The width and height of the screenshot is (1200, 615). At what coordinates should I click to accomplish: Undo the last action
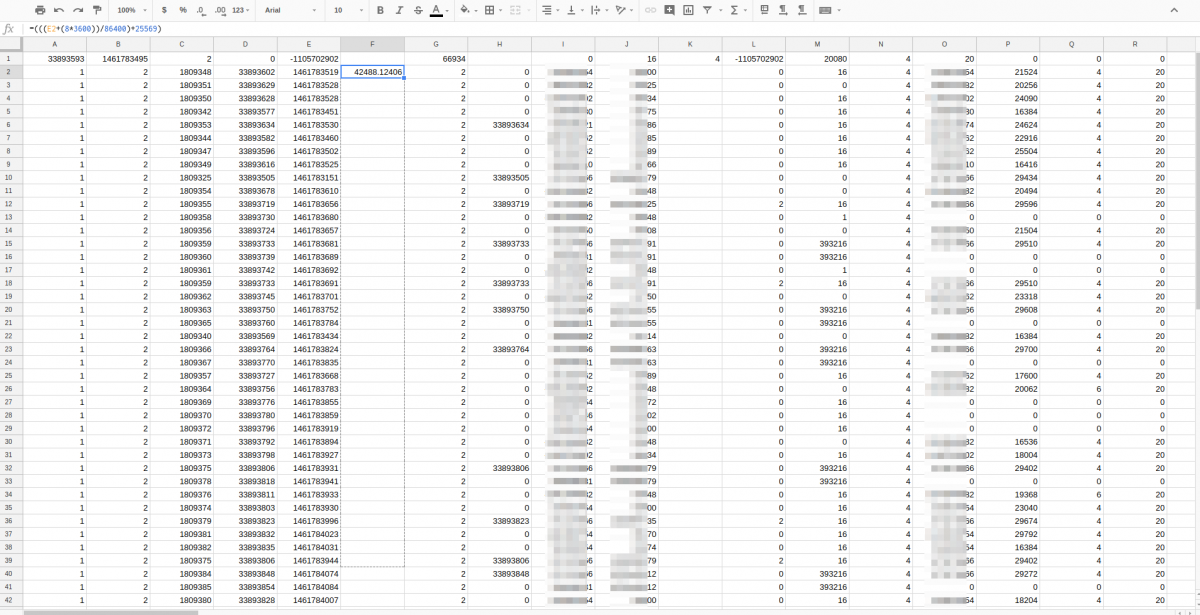point(59,10)
